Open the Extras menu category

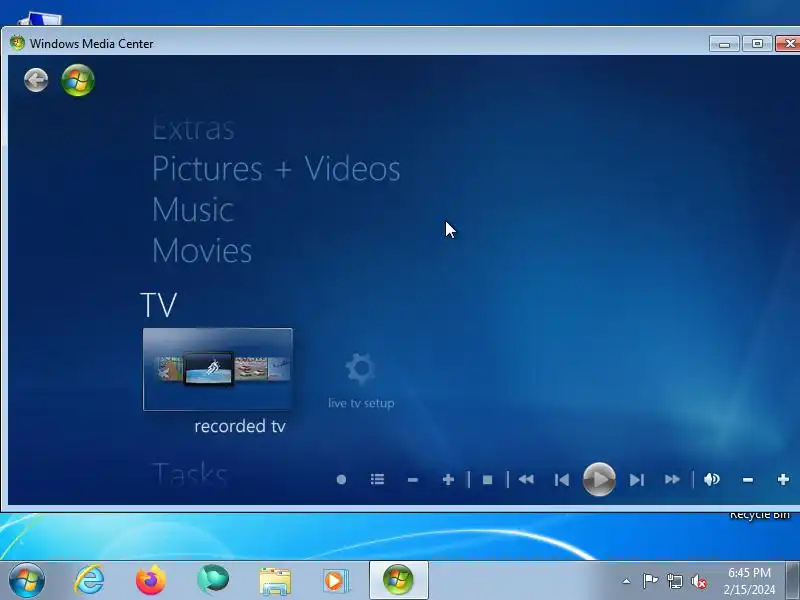tap(193, 130)
